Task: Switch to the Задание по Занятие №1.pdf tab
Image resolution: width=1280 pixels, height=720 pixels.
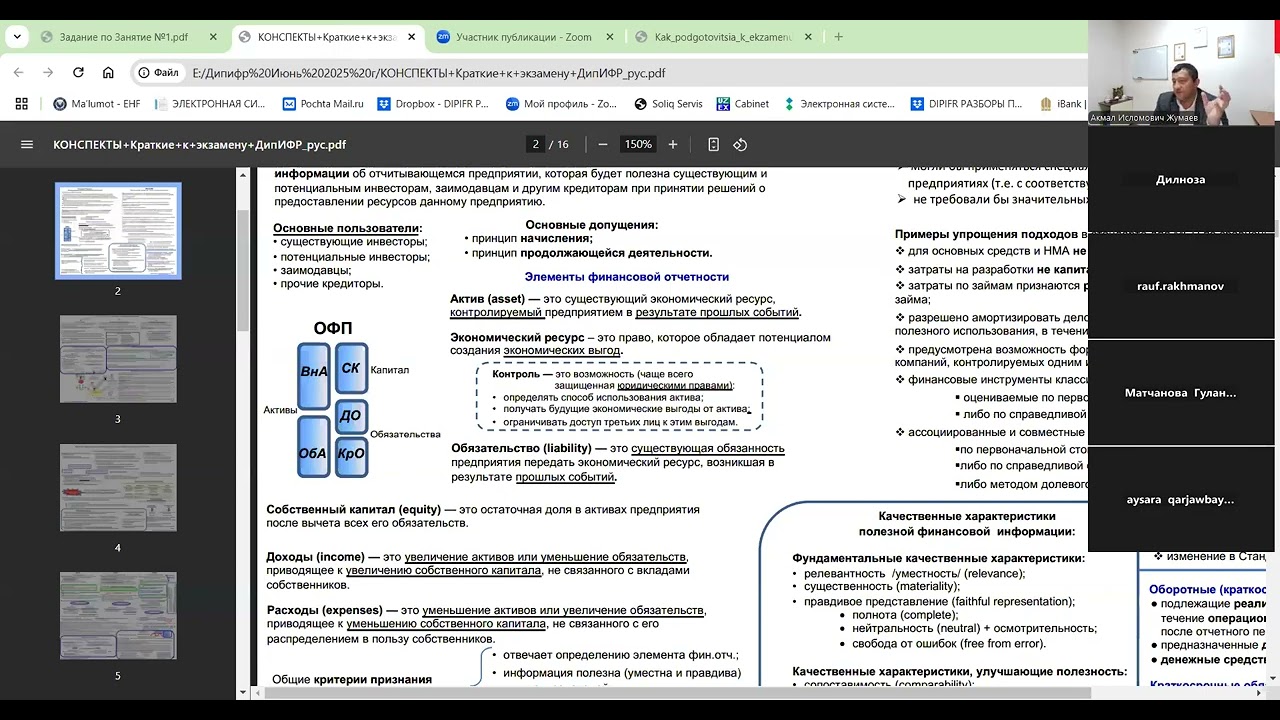Action: (x=123, y=37)
